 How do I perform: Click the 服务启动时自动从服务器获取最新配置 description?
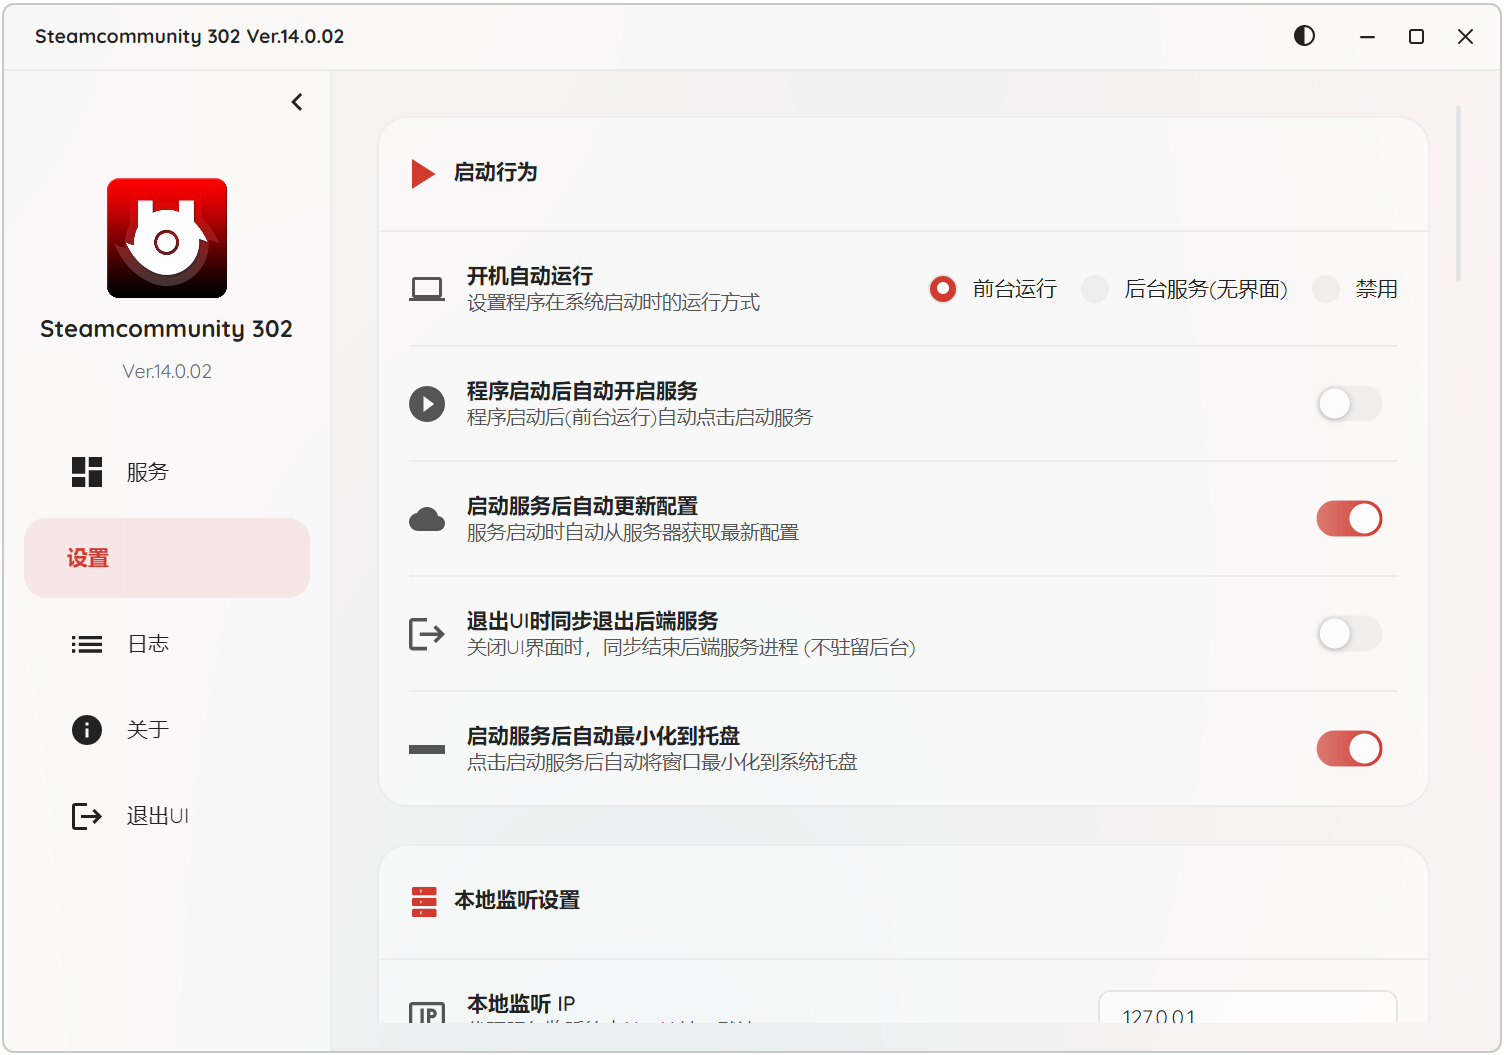[633, 533]
